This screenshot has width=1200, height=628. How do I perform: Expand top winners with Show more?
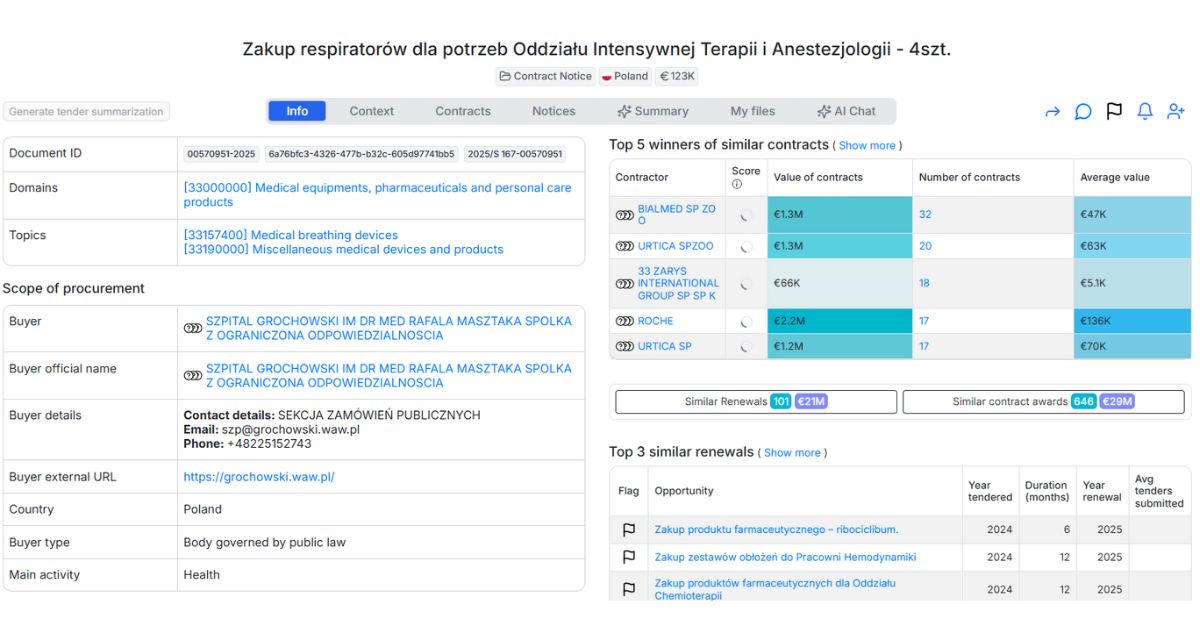click(x=867, y=146)
